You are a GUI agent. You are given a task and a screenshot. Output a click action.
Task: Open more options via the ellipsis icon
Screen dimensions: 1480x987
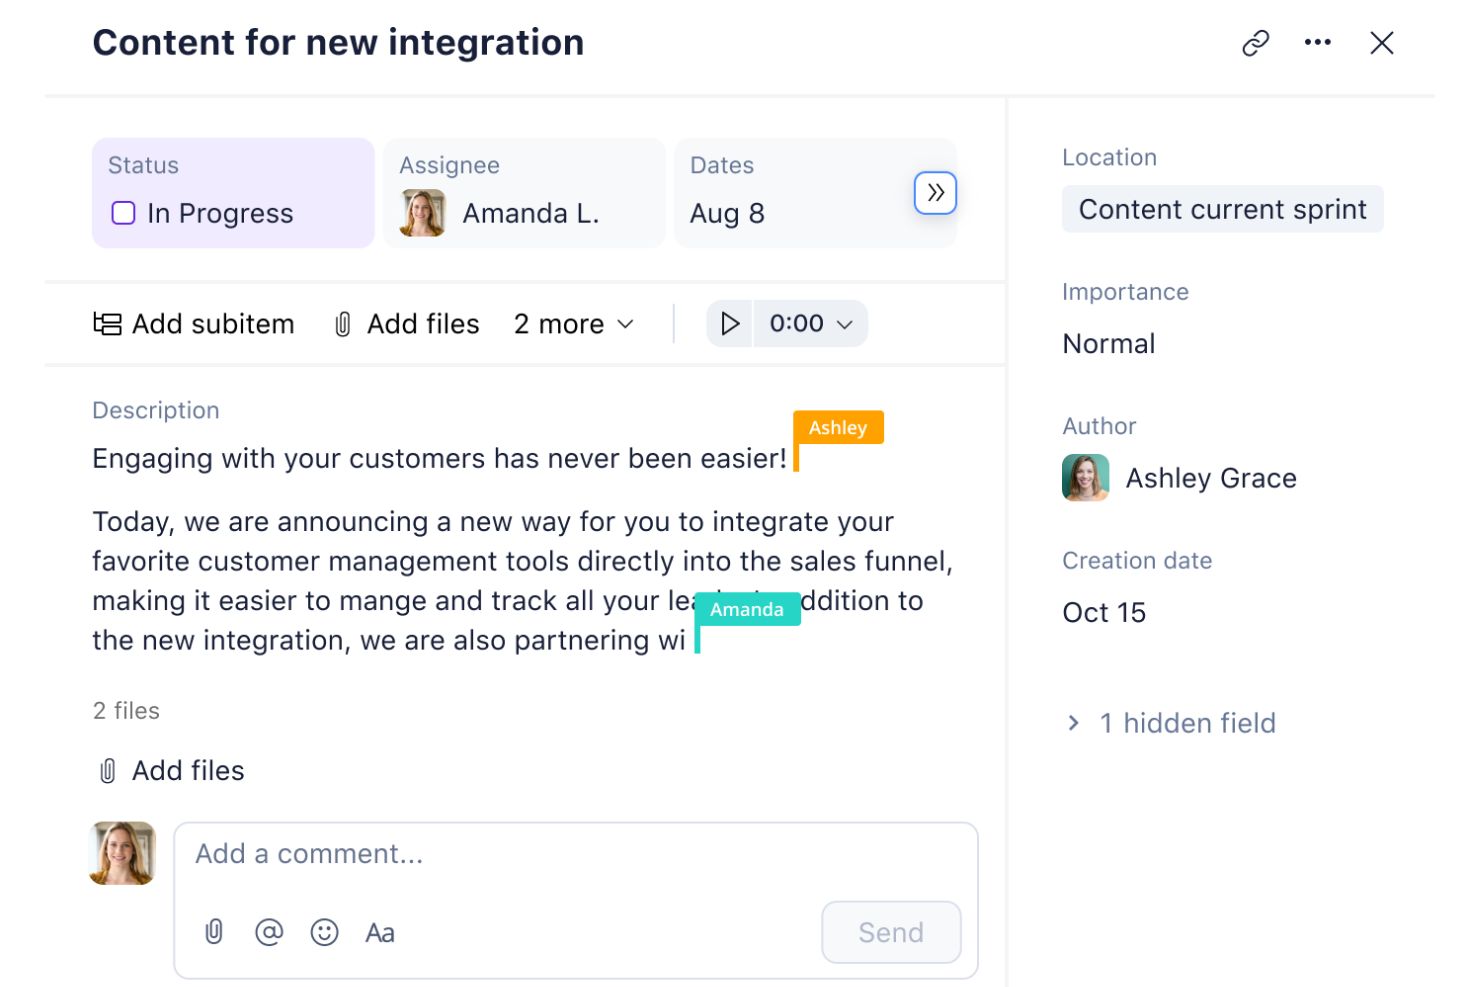1317,42
